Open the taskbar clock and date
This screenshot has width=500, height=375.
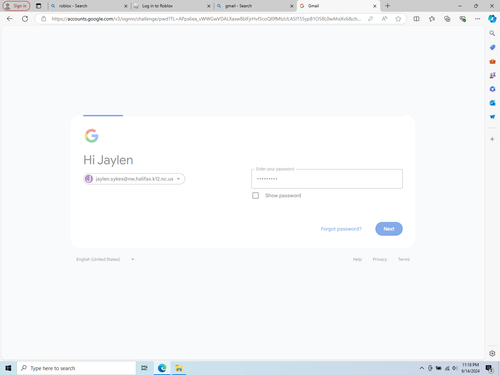pyautogui.click(x=470, y=368)
